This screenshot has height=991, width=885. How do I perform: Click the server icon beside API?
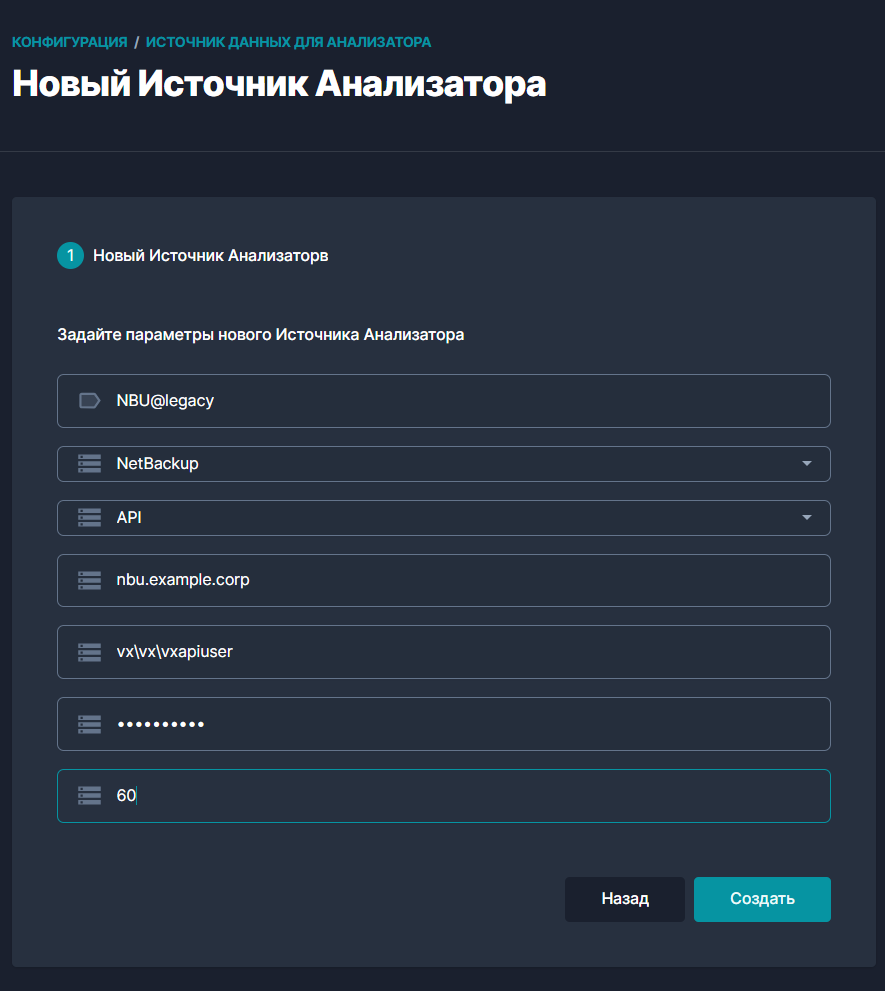click(x=90, y=518)
